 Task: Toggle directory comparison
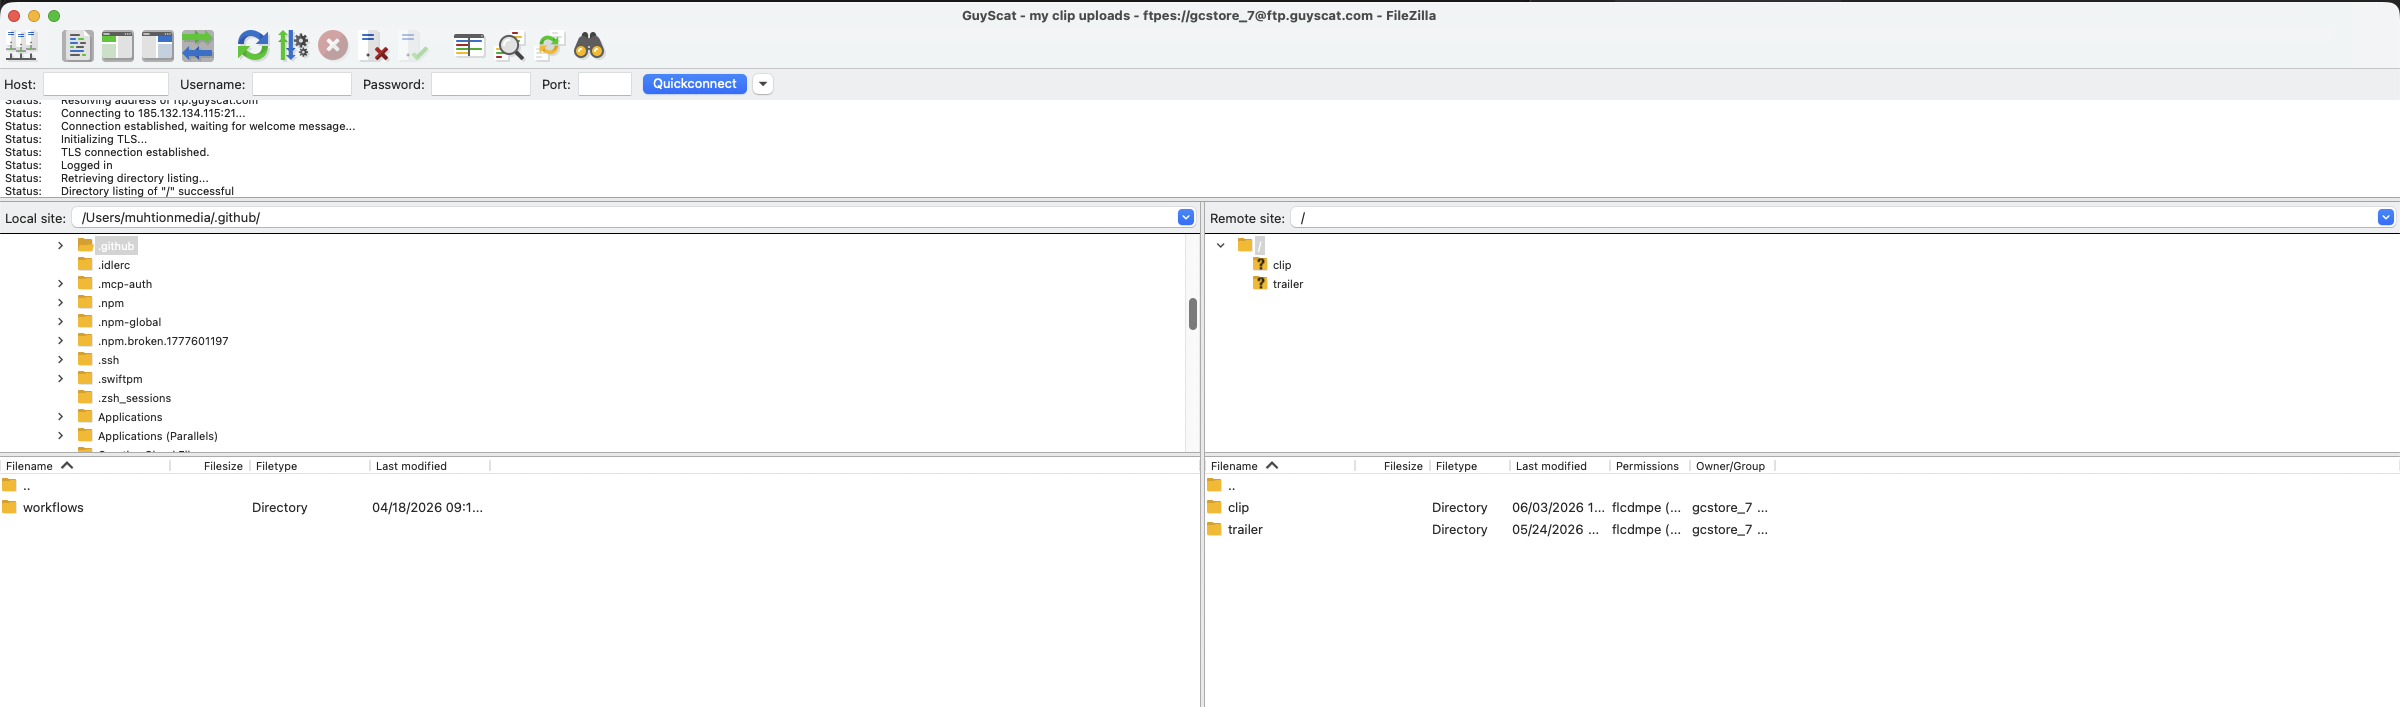(x=509, y=45)
